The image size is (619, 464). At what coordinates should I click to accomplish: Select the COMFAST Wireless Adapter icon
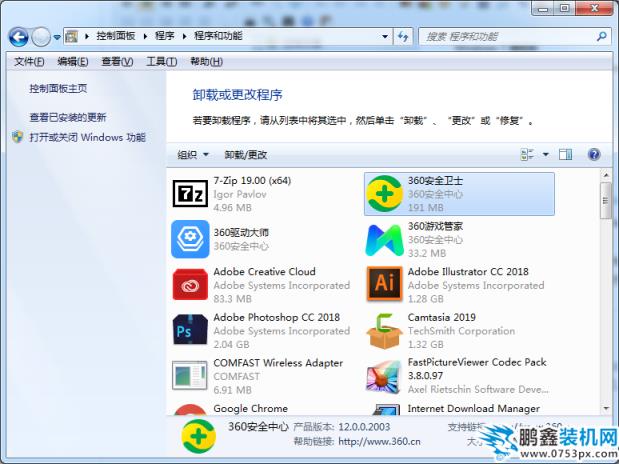coord(190,375)
